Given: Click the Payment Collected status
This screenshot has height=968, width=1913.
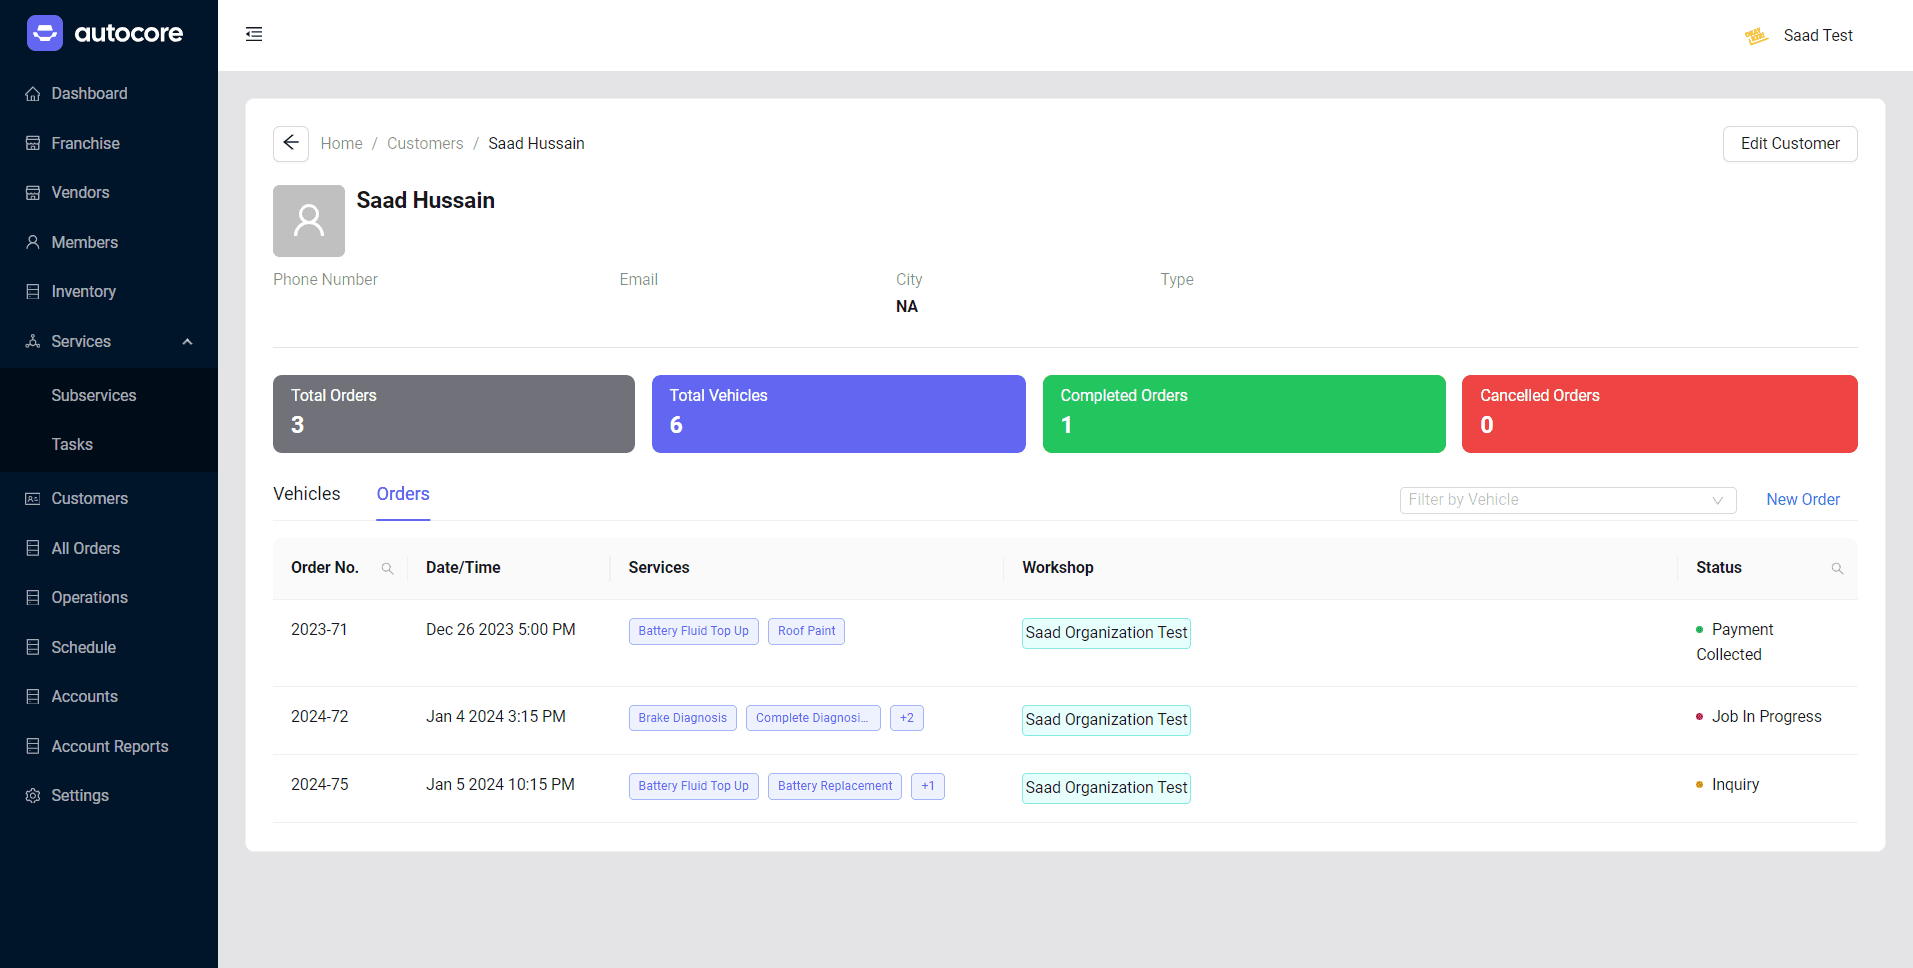Looking at the screenshot, I should click(1735, 642).
